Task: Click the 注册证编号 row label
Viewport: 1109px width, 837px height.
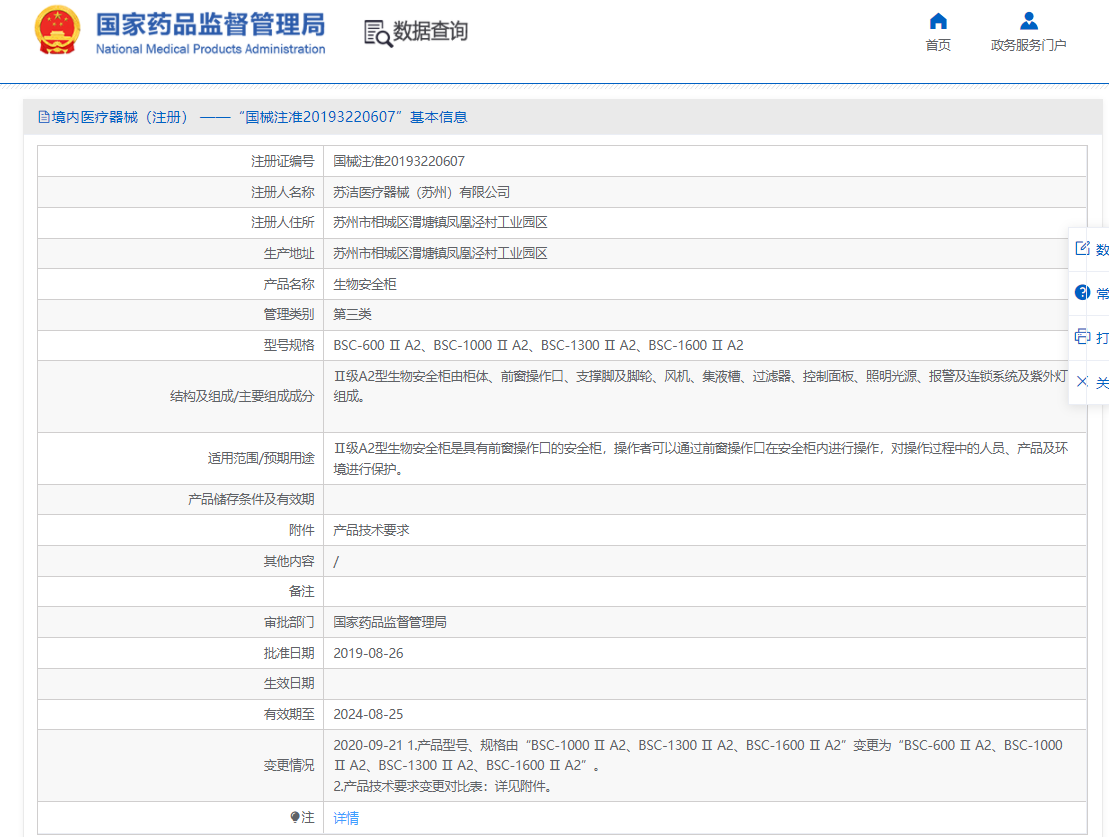Action: click(282, 161)
